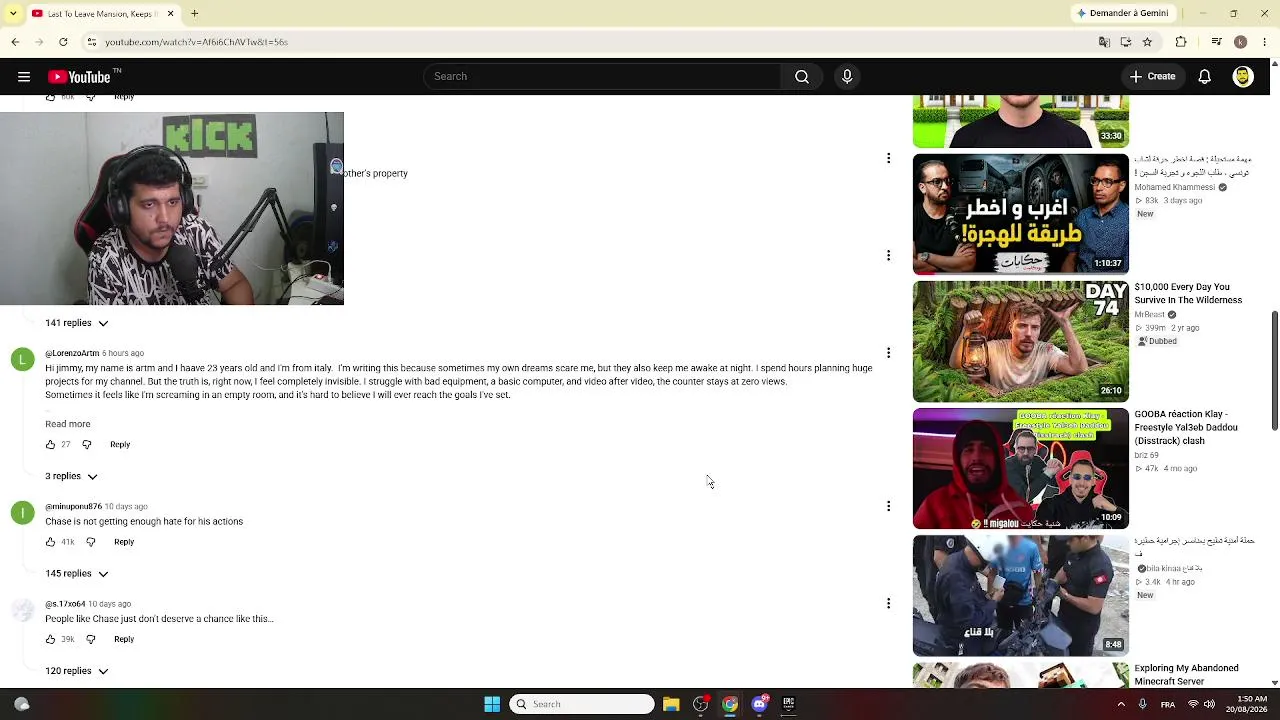The width and height of the screenshot is (1280, 720).
Task: Click the minuponu876 green avatar
Action: 22,513
